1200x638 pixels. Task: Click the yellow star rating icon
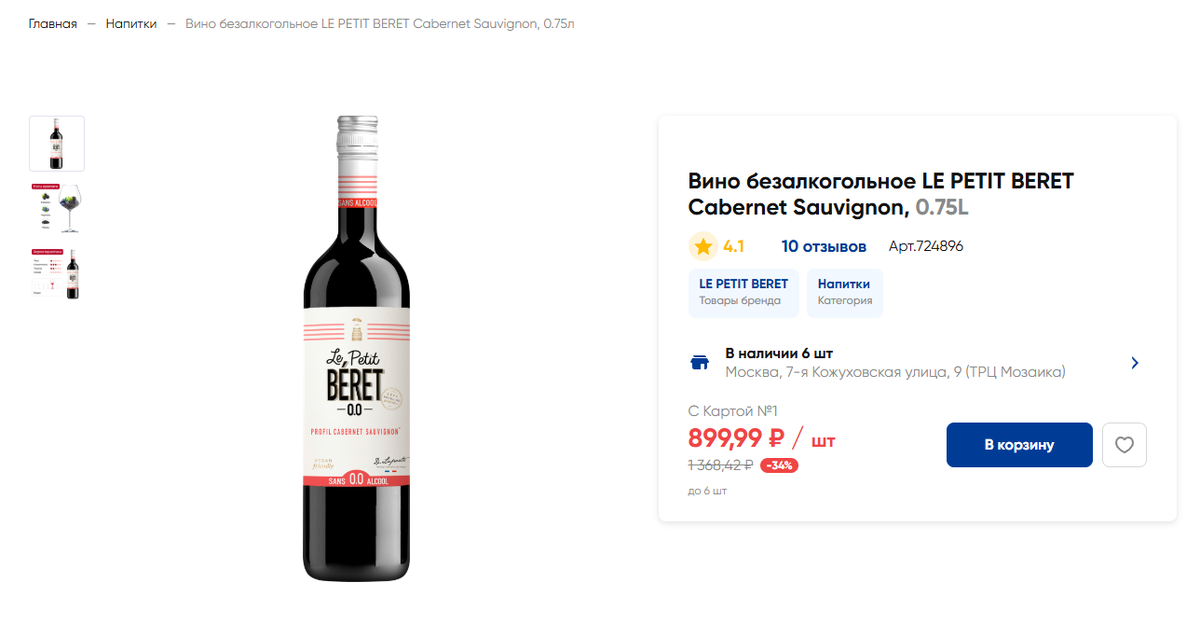coord(702,246)
